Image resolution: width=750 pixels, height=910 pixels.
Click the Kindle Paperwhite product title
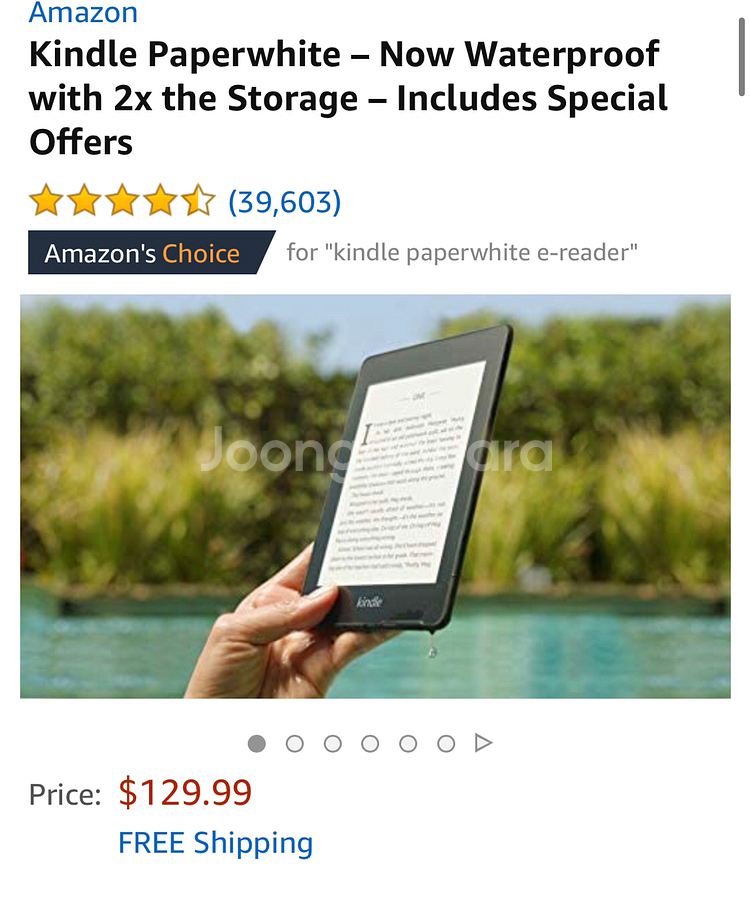348,98
